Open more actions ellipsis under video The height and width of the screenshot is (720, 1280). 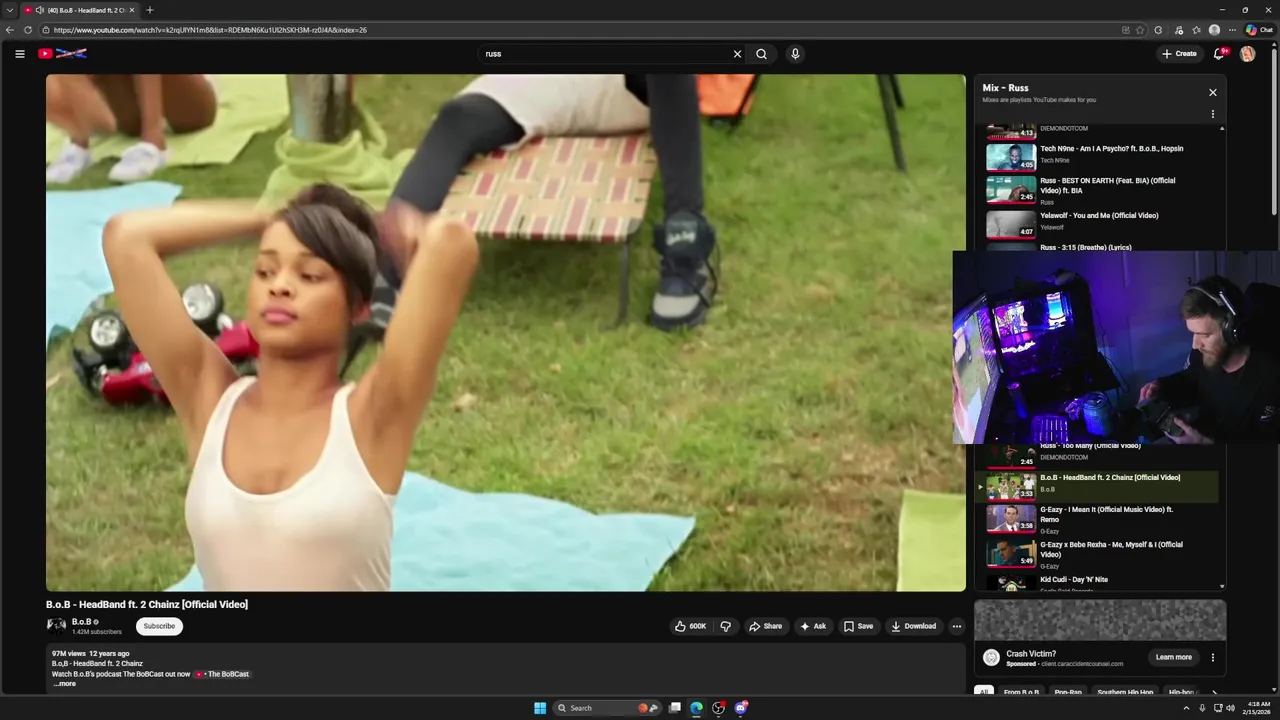(956, 626)
